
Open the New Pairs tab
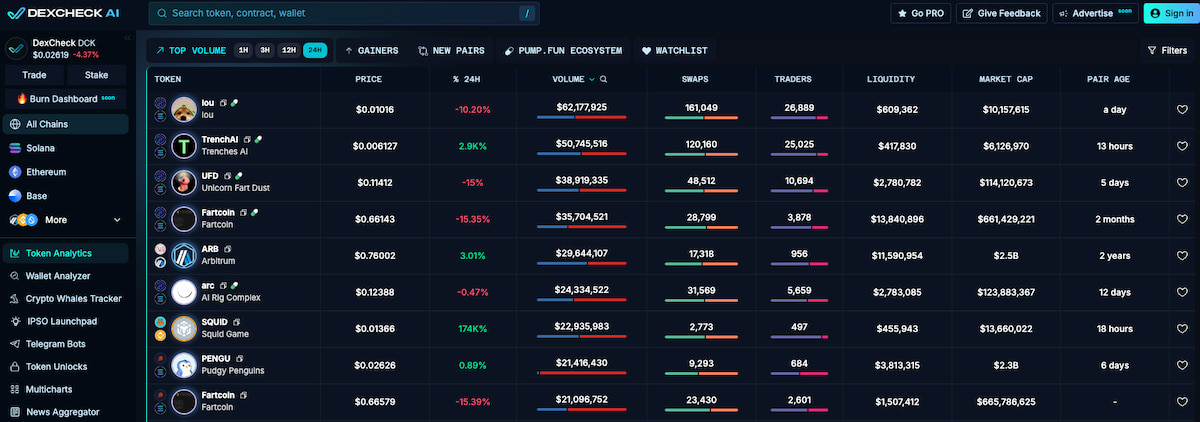(x=451, y=50)
